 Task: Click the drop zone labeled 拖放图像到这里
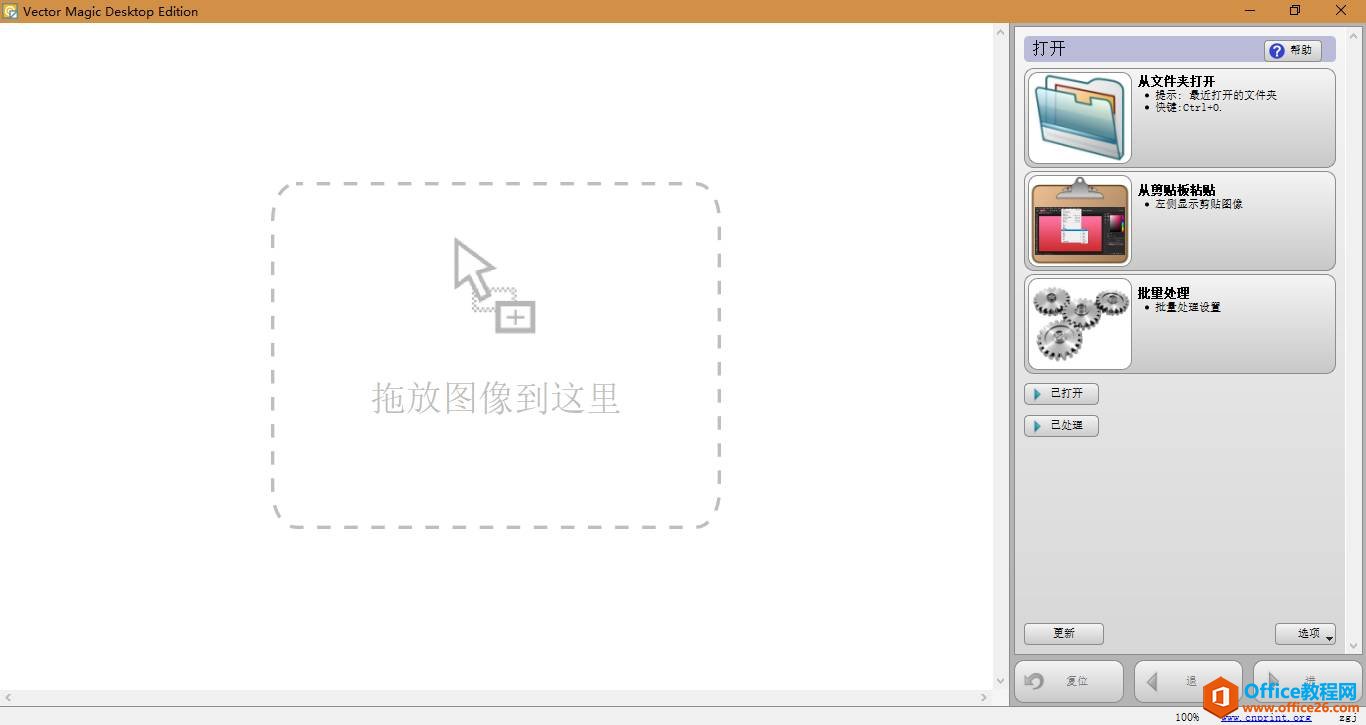(496, 355)
